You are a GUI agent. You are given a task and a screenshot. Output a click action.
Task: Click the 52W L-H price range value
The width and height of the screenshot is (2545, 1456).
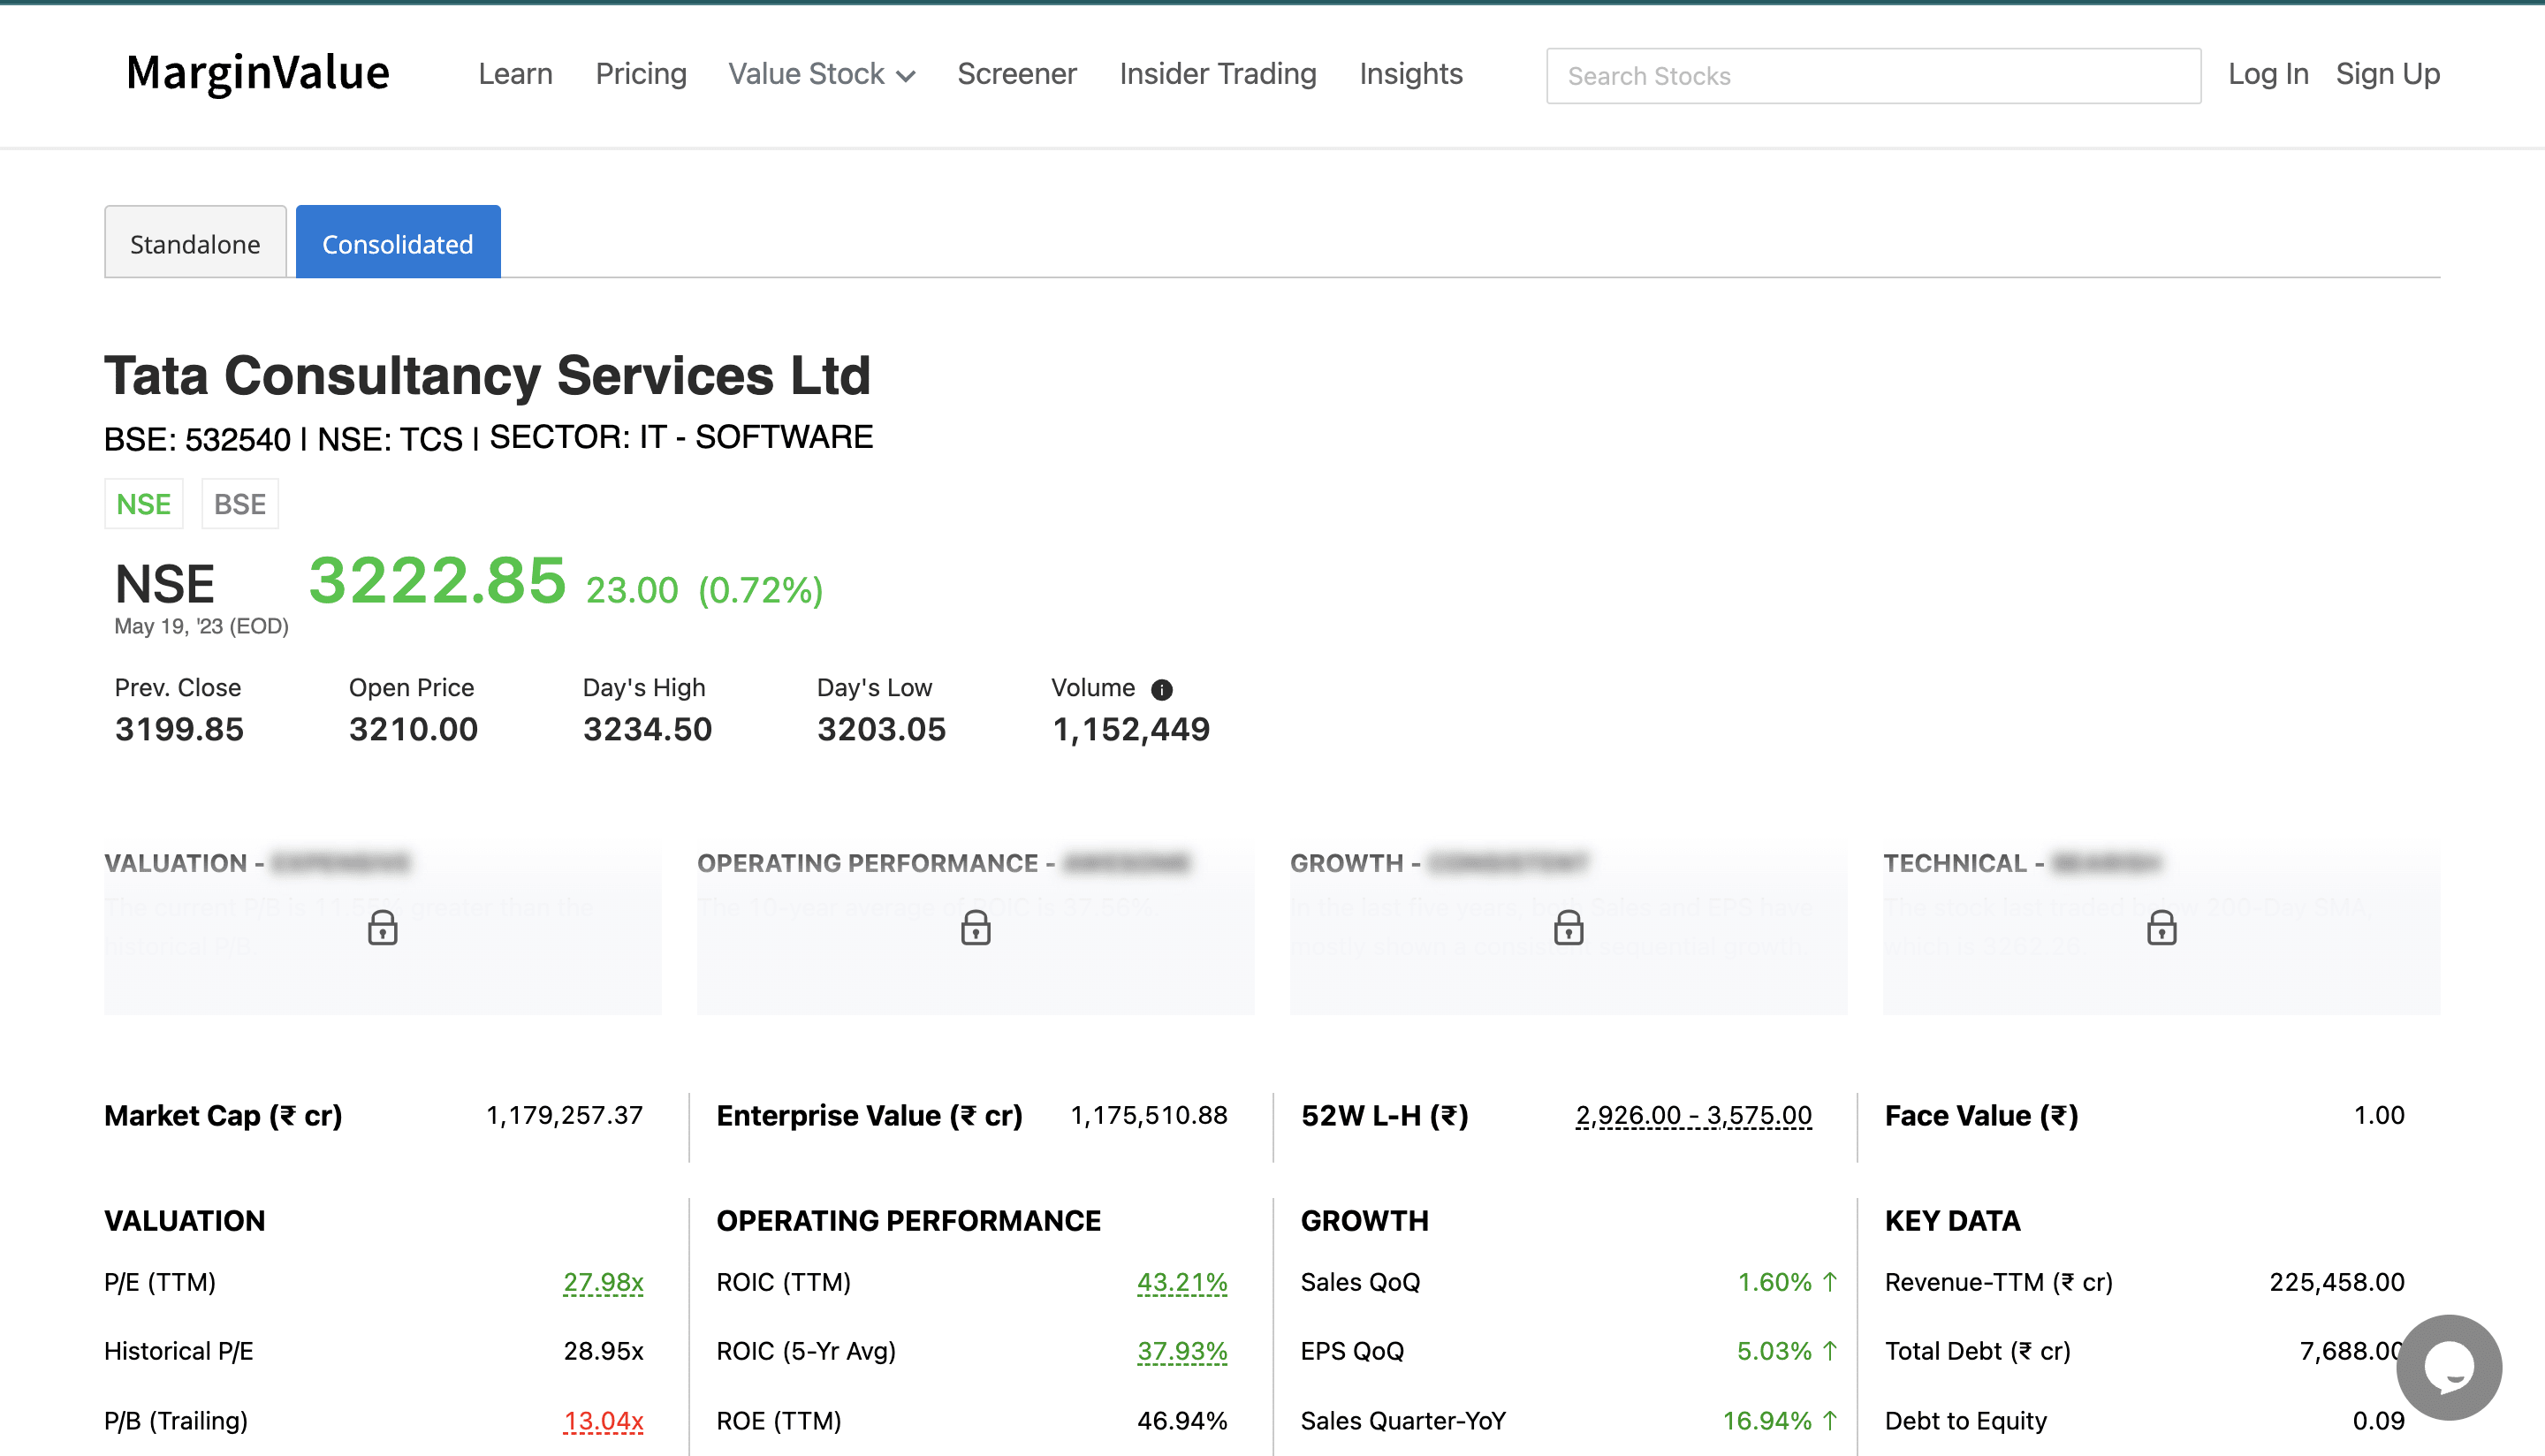1693,1115
